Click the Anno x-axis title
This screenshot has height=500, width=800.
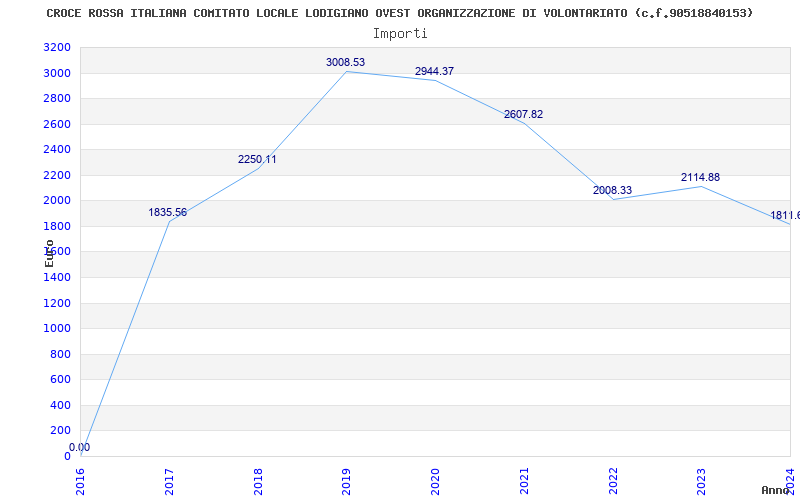[776, 490]
